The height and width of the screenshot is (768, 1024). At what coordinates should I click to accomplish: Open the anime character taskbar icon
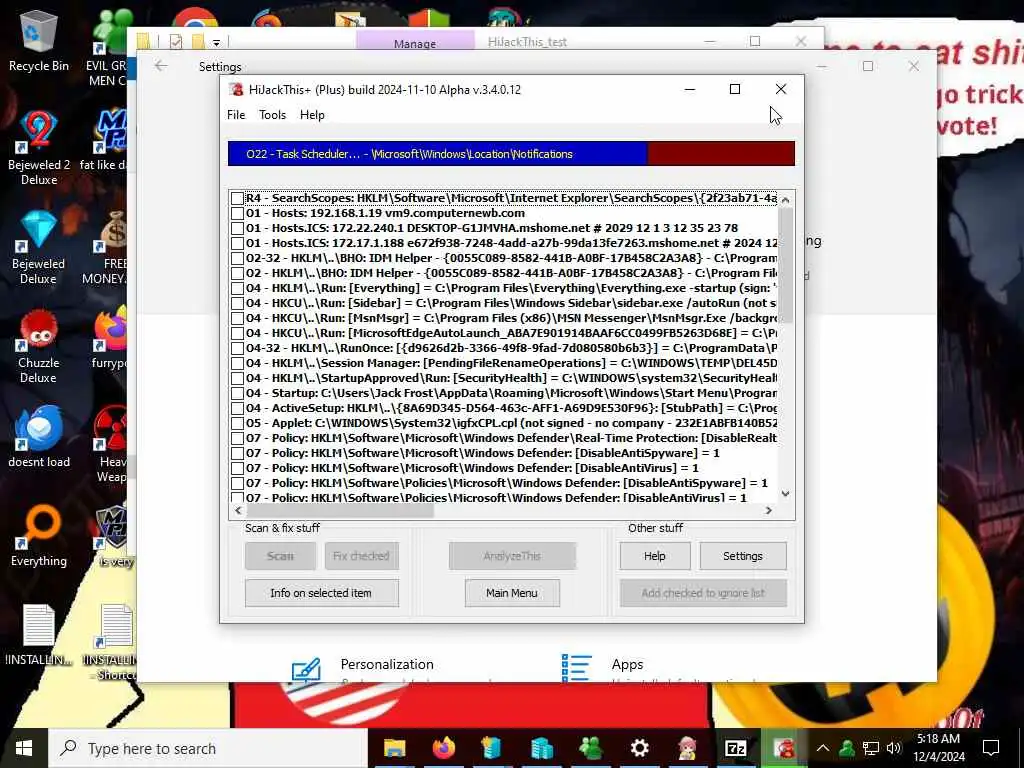687,748
